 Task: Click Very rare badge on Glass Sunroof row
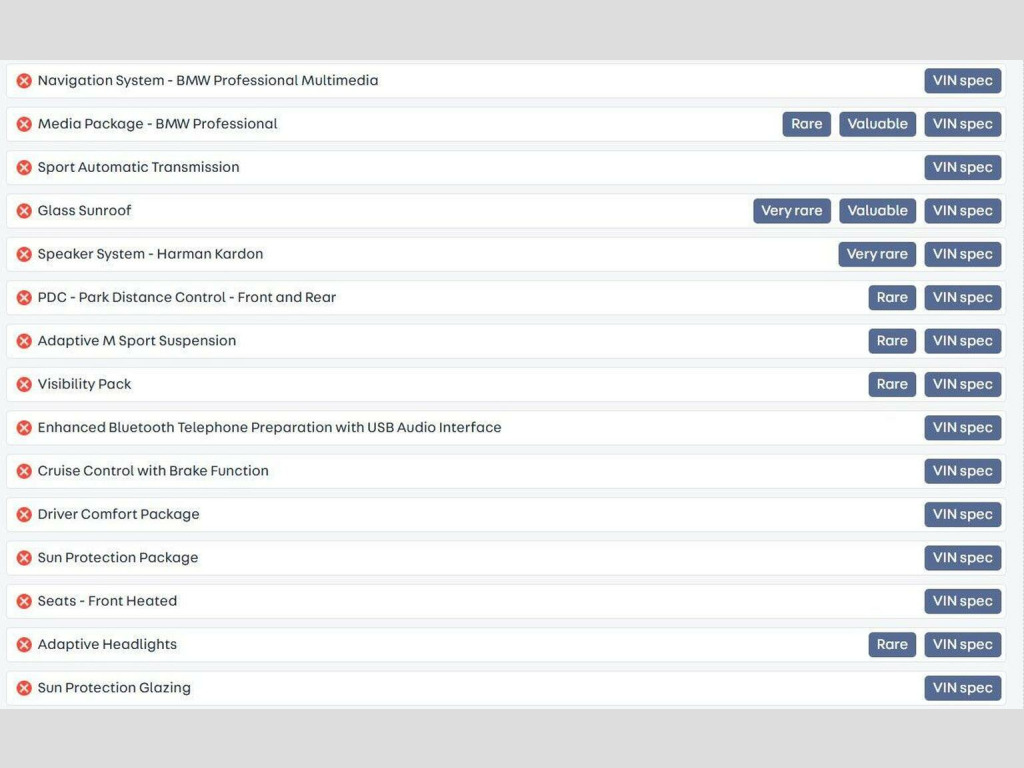click(x=791, y=211)
